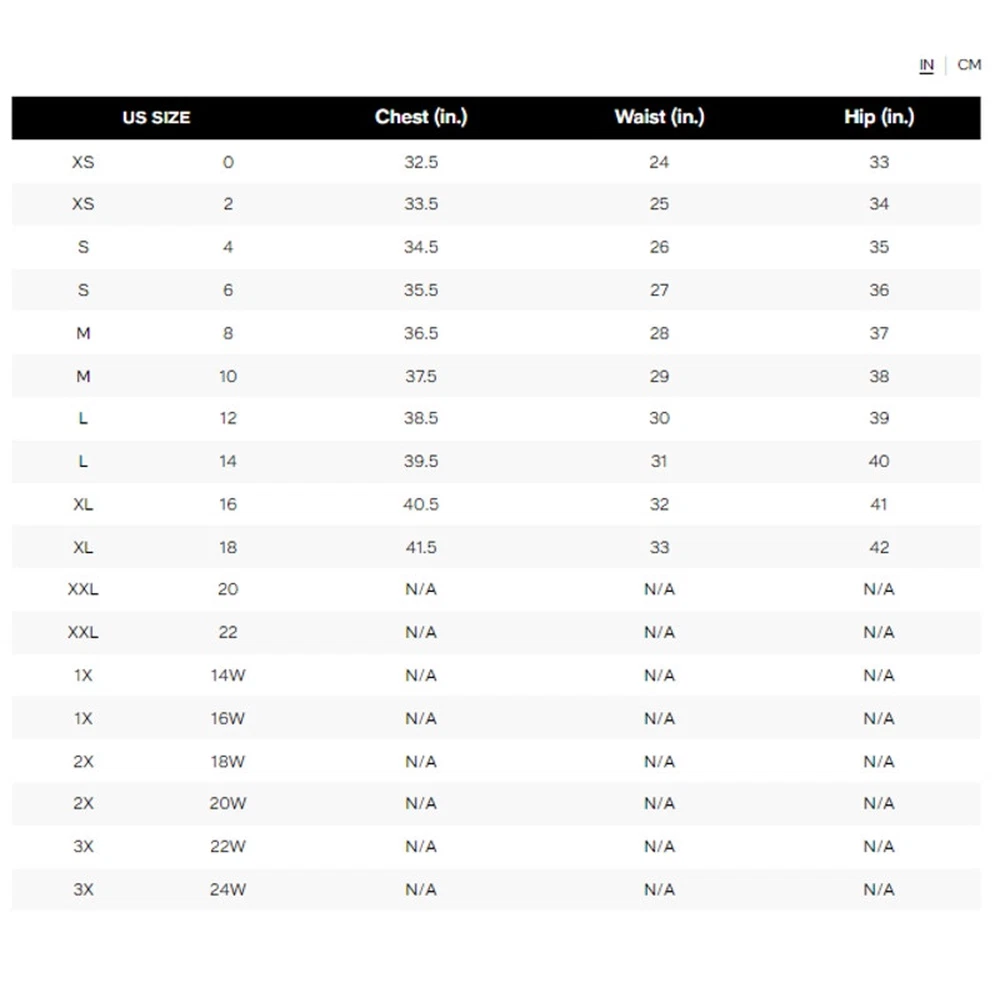Select the 32.5 chest measurement cell
The height and width of the screenshot is (1000, 1000).
tap(421, 162)
